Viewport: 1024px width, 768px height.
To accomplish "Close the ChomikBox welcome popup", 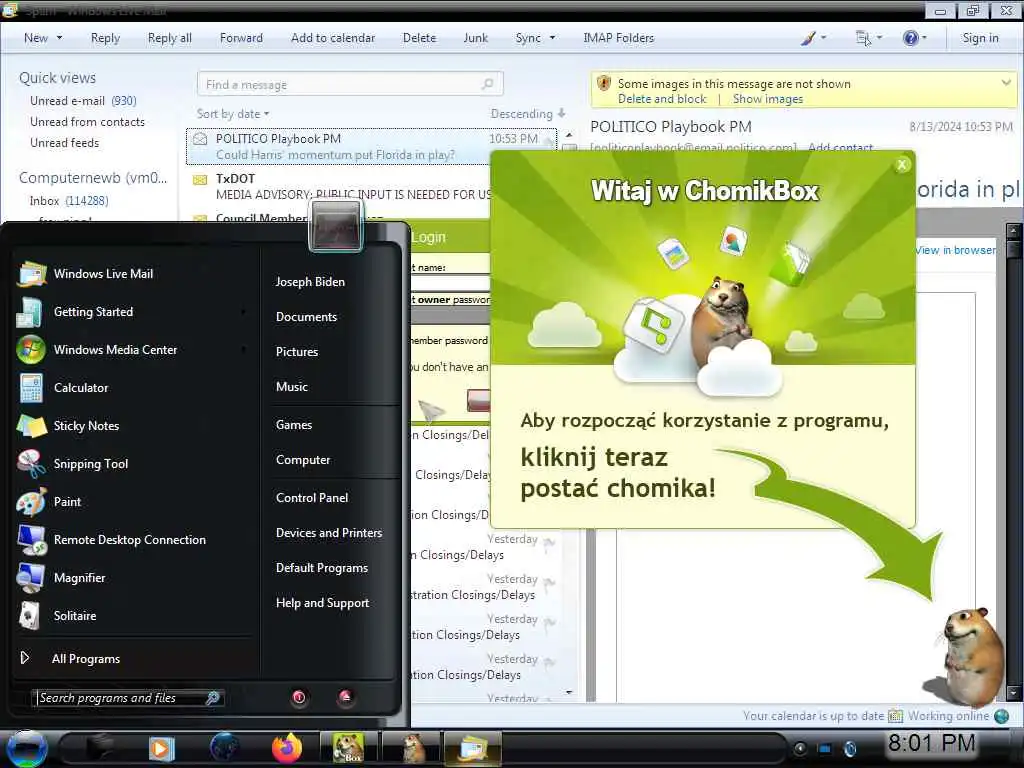I will tap(902, 165).
